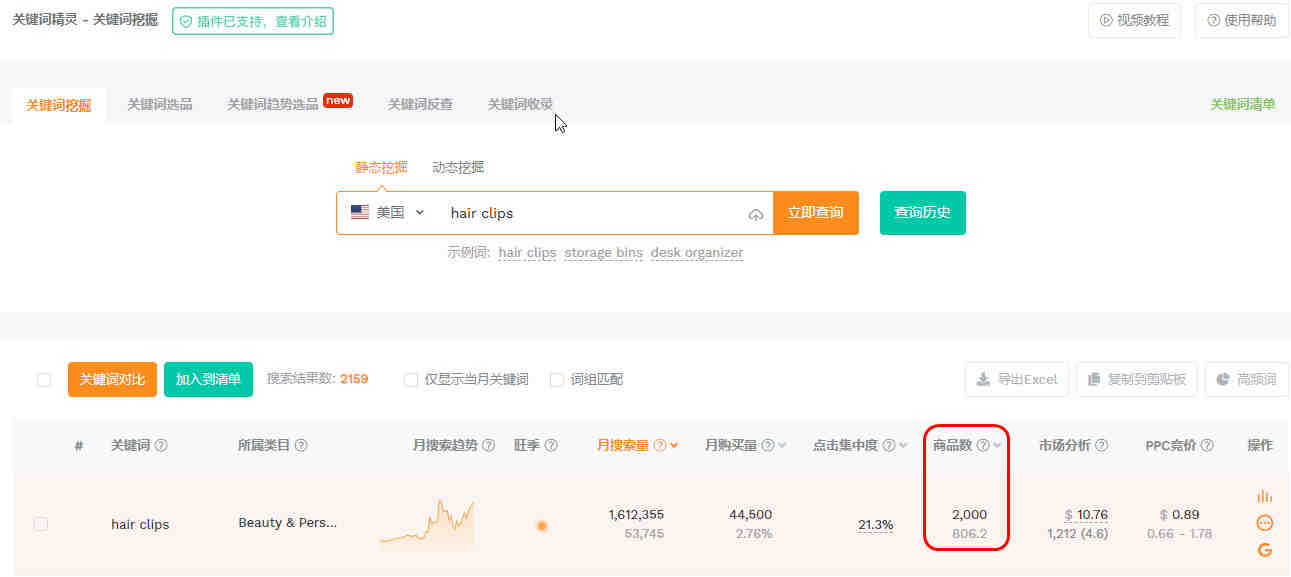The width and height of the screenshot is (1291, 577).
Task: Click hair clips keyword in table row
Action: [140, 524]
